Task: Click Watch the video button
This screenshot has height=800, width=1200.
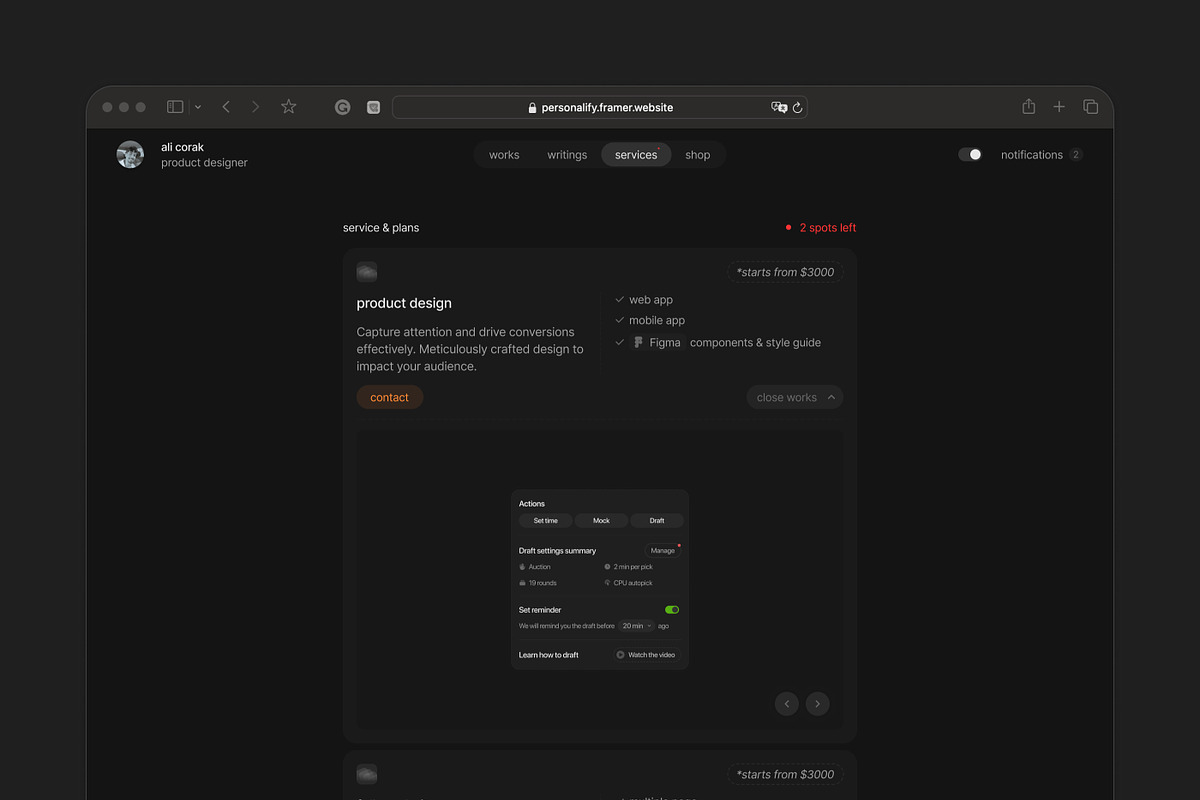Action: [x=646, y=655]
